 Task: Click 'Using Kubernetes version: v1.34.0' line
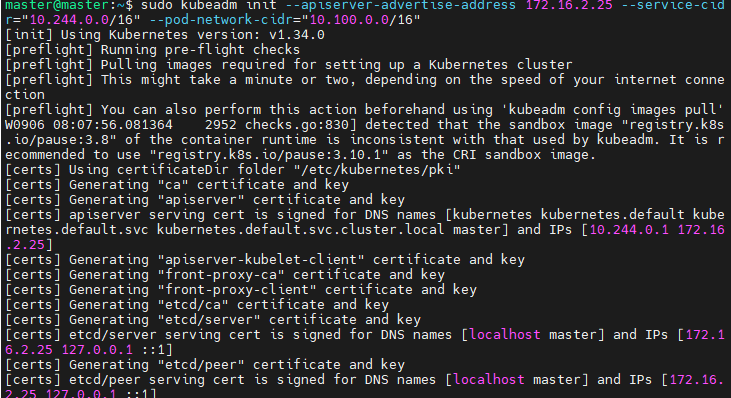[x=193, y=35]
